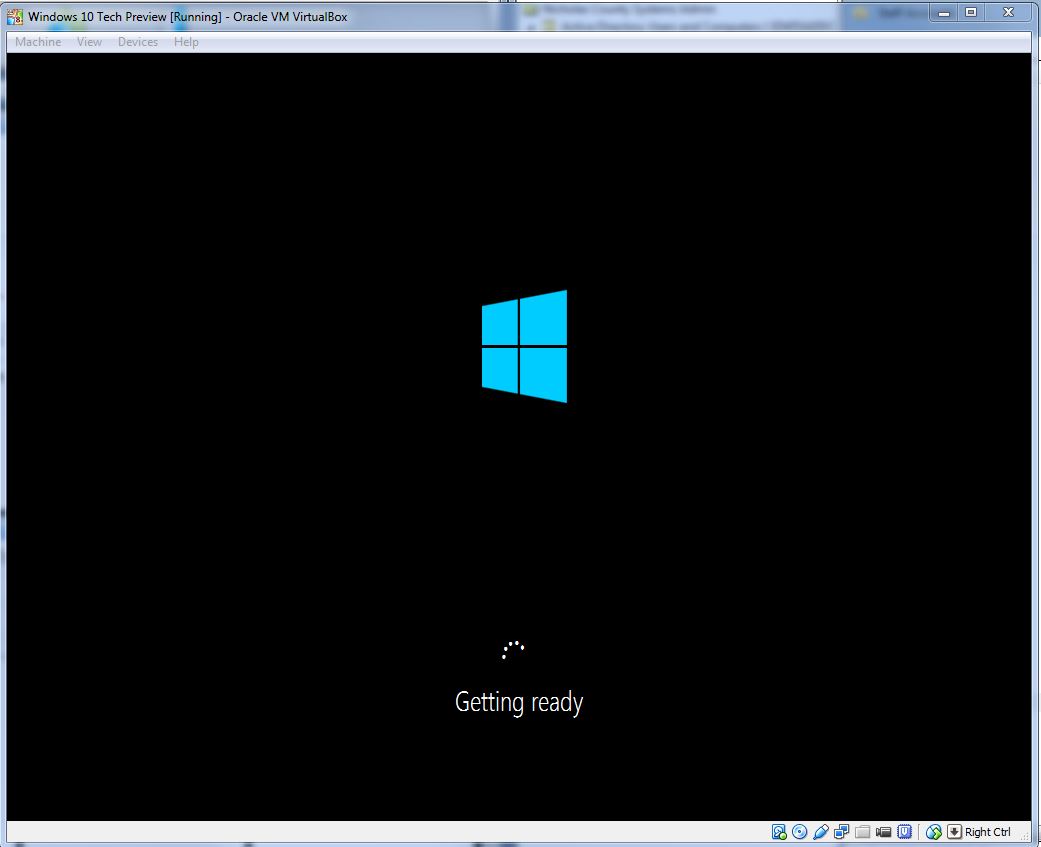Click the USB devices indicator icon
This screenshot has height=847, width=1041.
click(x=821, y=832)
